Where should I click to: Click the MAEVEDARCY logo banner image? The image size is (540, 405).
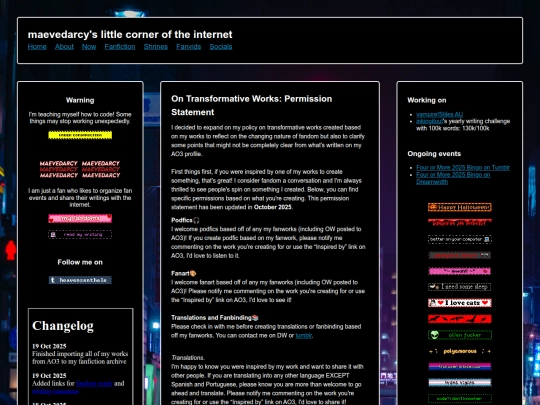(x=80, y=169)
